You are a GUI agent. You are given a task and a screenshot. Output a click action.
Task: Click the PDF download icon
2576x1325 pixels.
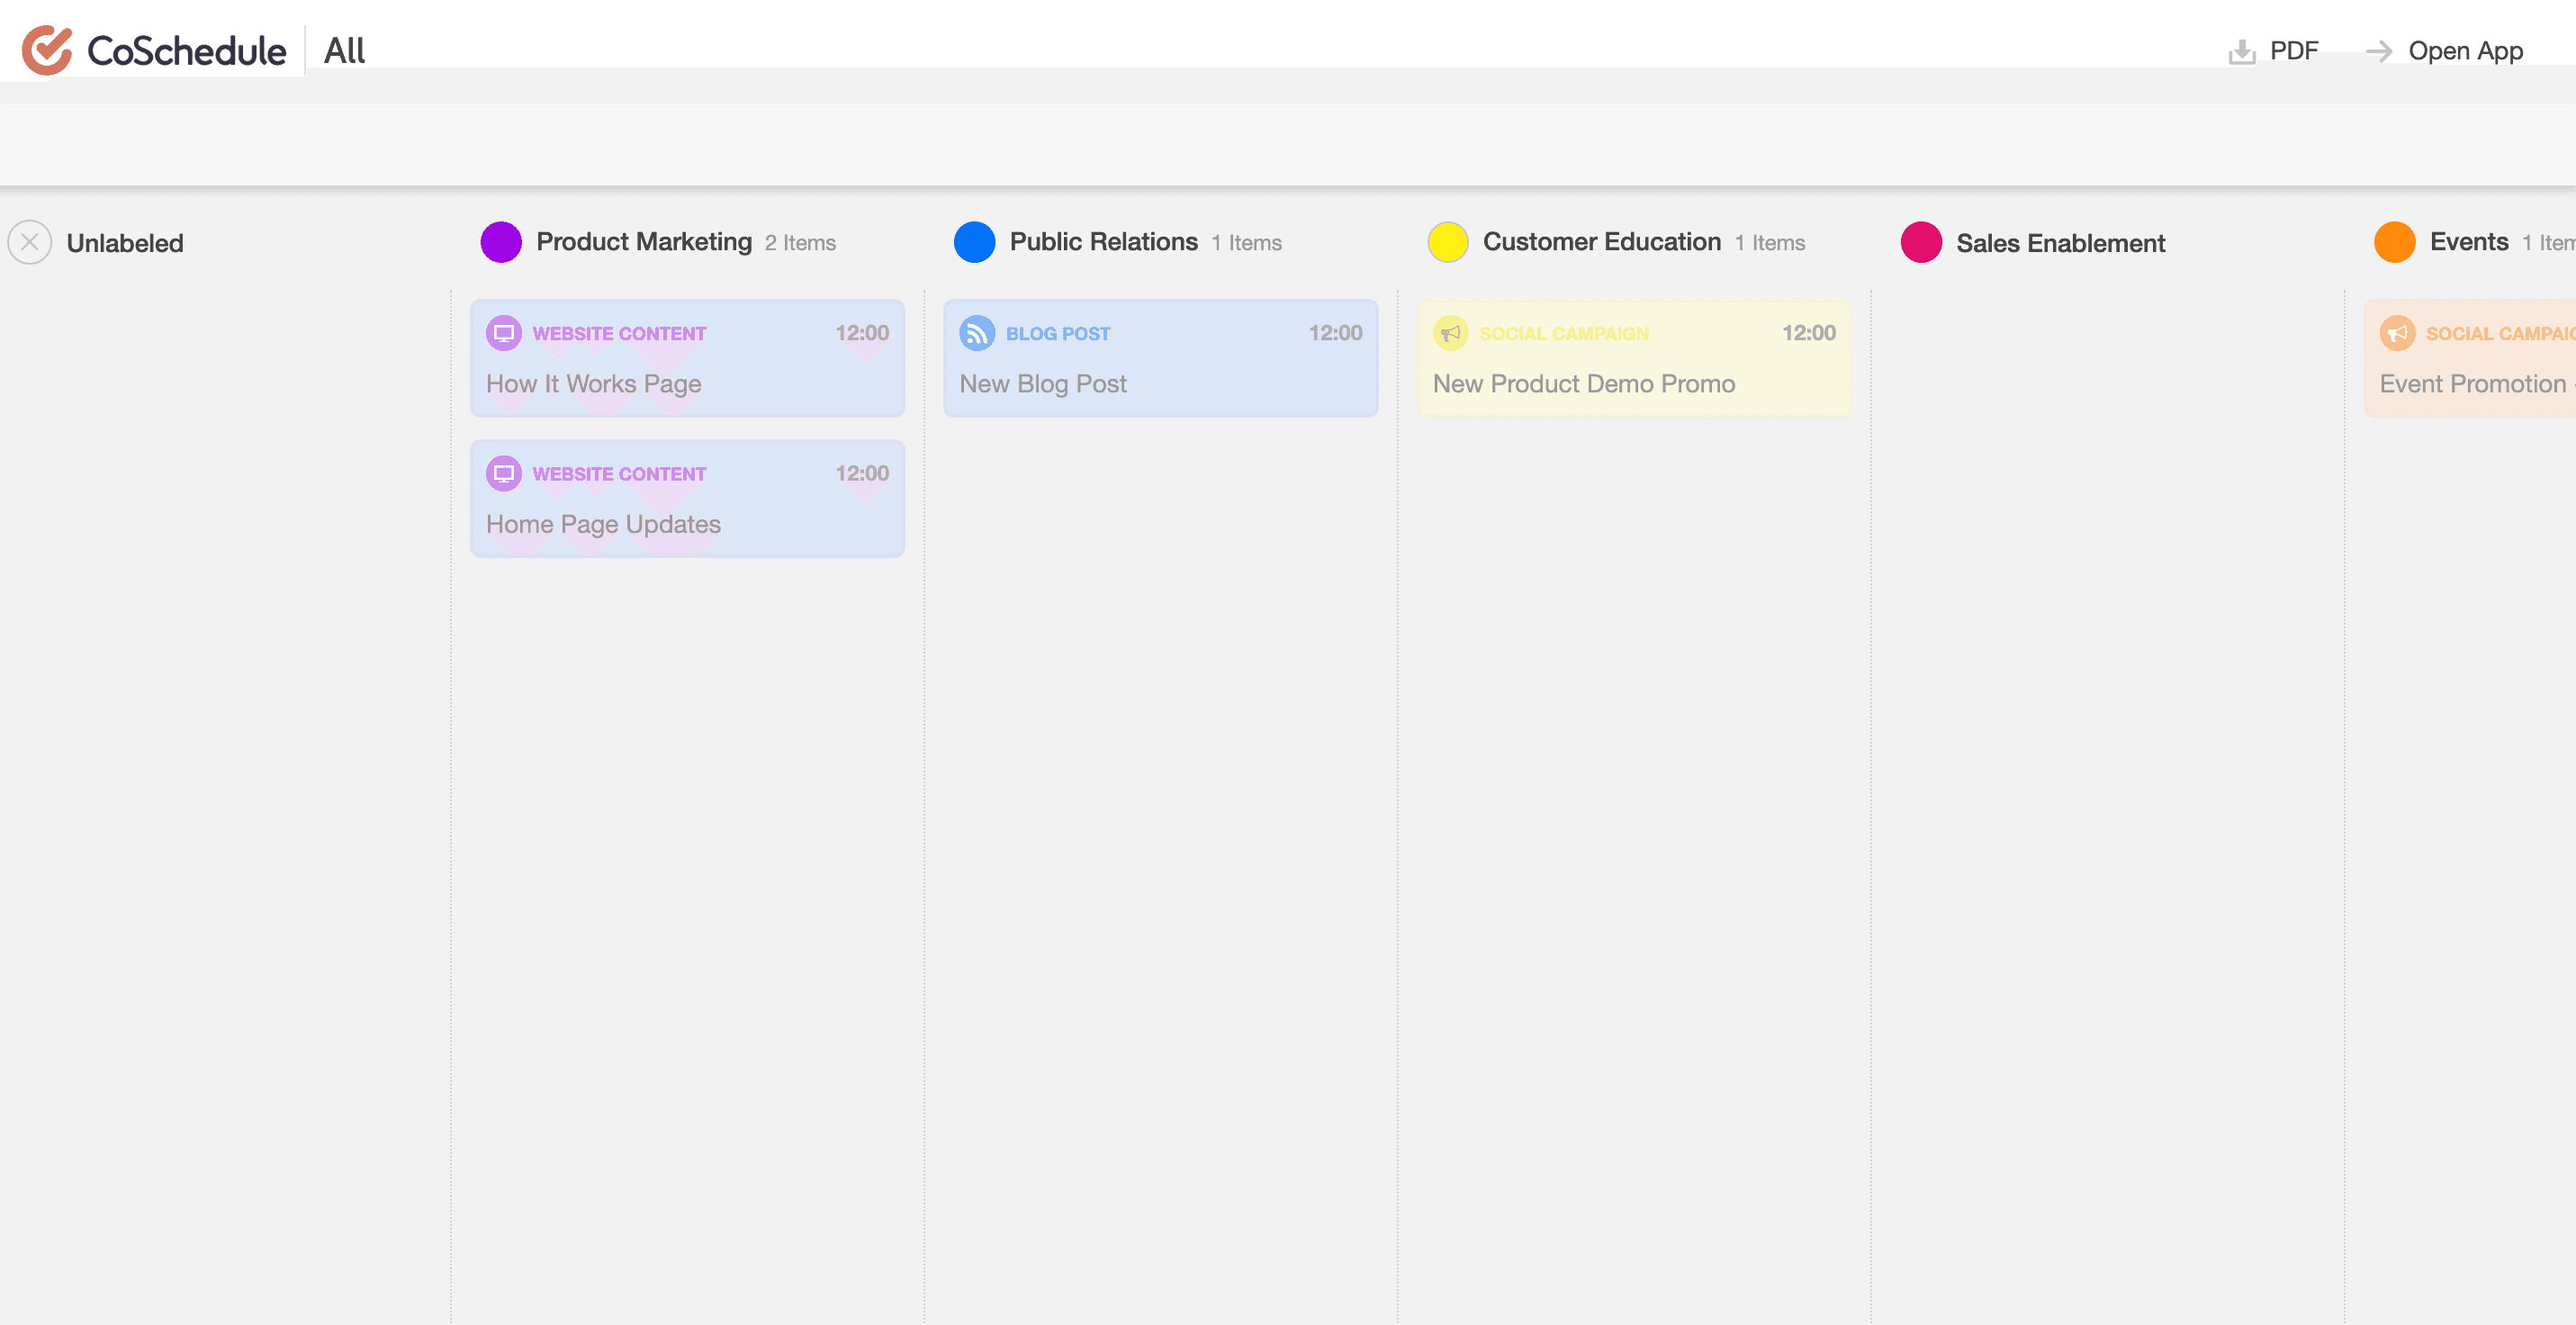pyautogui.click(x=2242, y=51)
